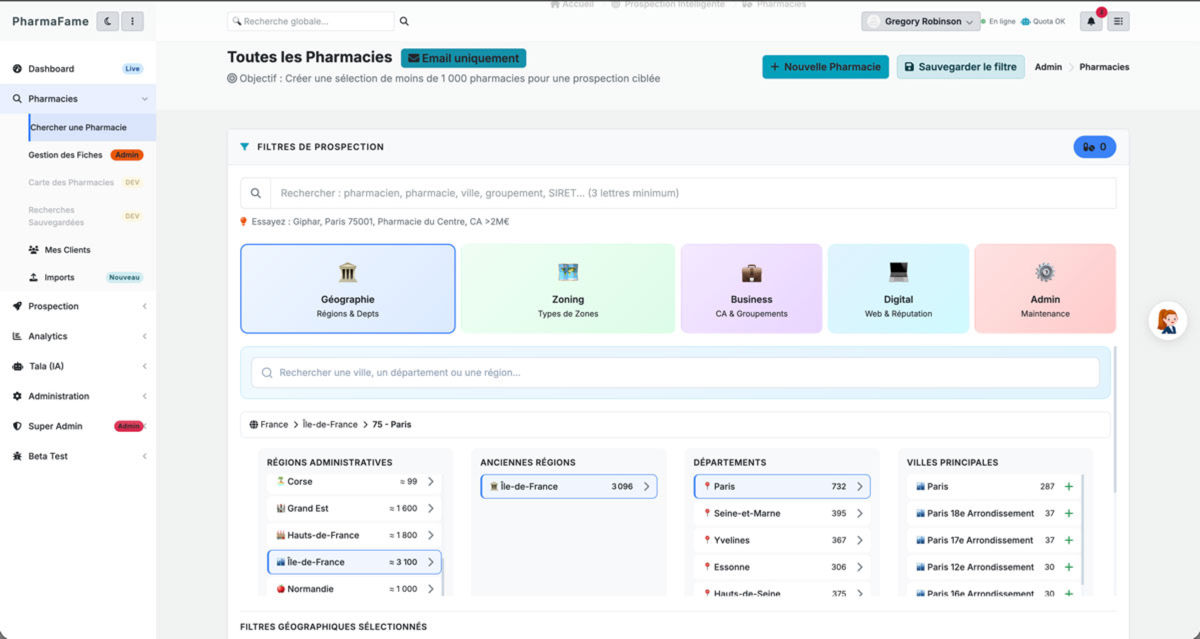
Task: Toggle dark mode with the moon icon
Action: pyautogui.click(x=107, y=20)
